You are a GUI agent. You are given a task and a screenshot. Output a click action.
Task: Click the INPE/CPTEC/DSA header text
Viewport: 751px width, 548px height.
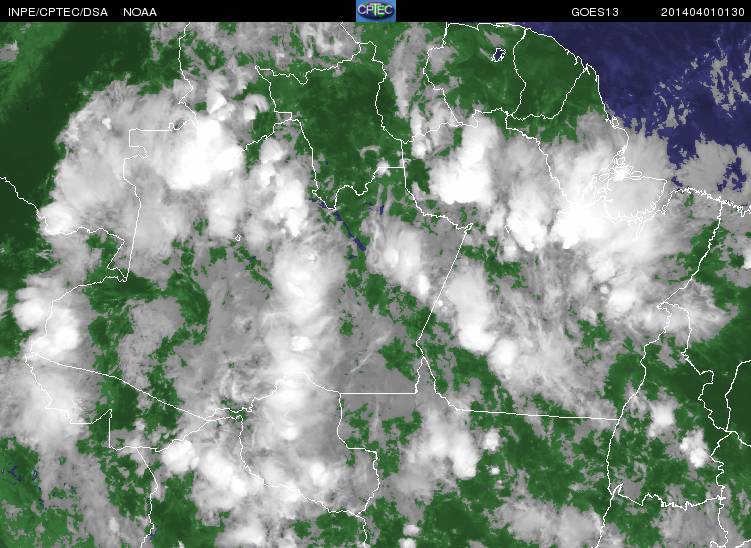[x=58, y=12]
